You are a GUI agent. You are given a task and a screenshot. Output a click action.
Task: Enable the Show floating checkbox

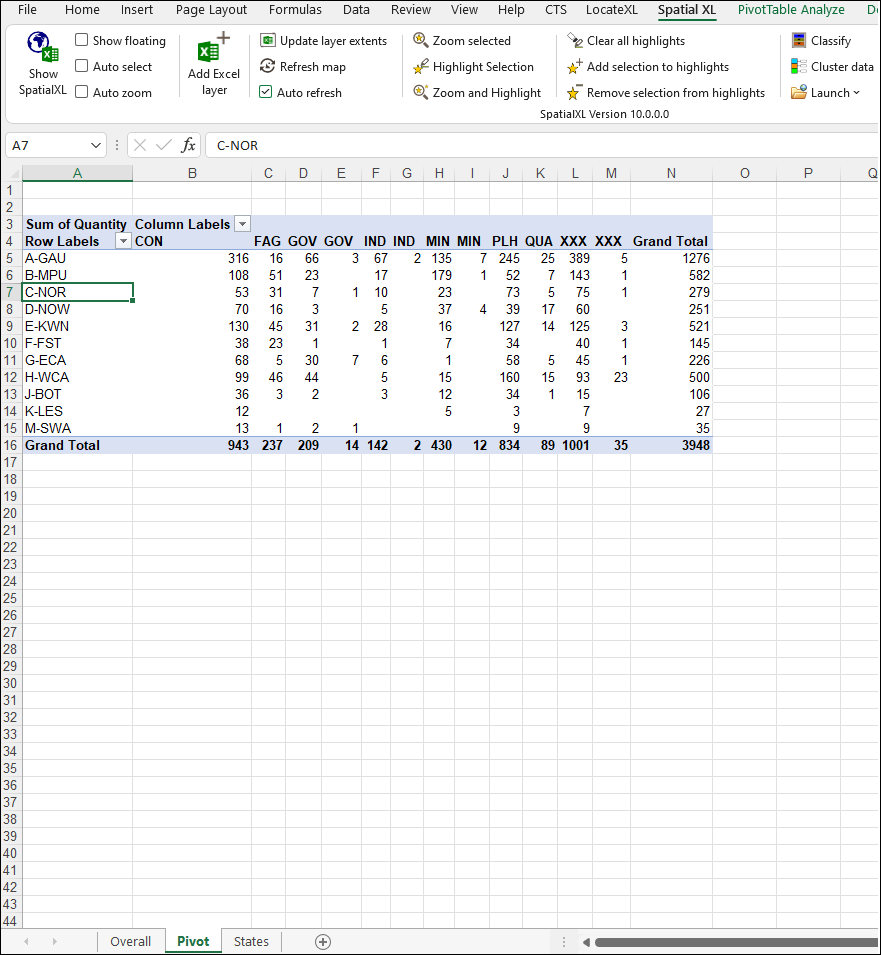(x=82, y=41)
